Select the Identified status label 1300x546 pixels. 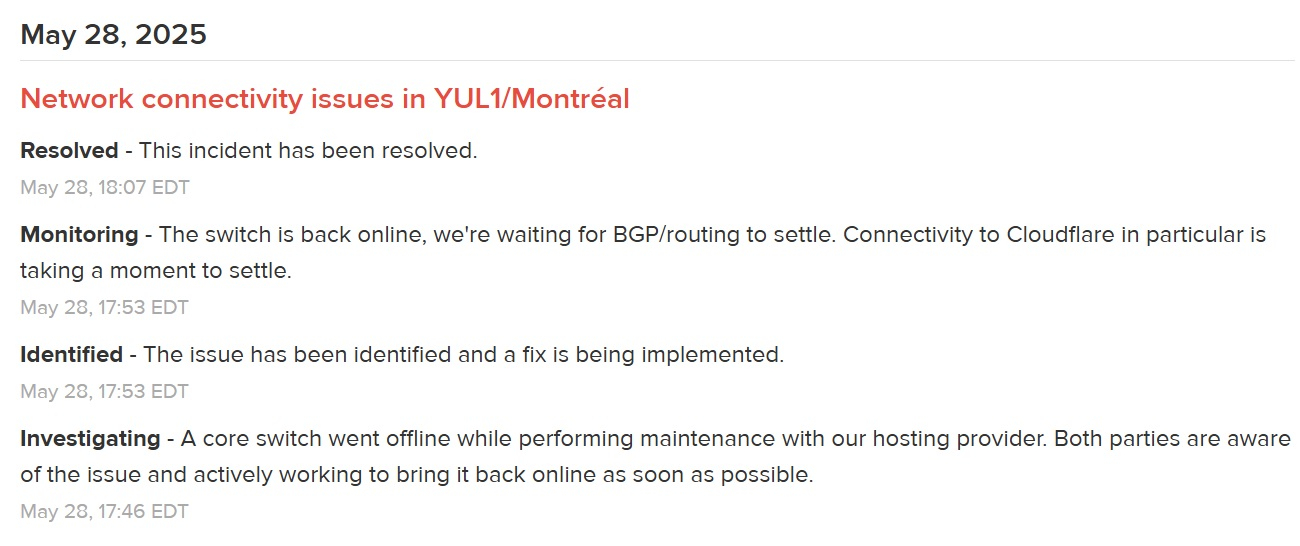[x=71, y=355]
